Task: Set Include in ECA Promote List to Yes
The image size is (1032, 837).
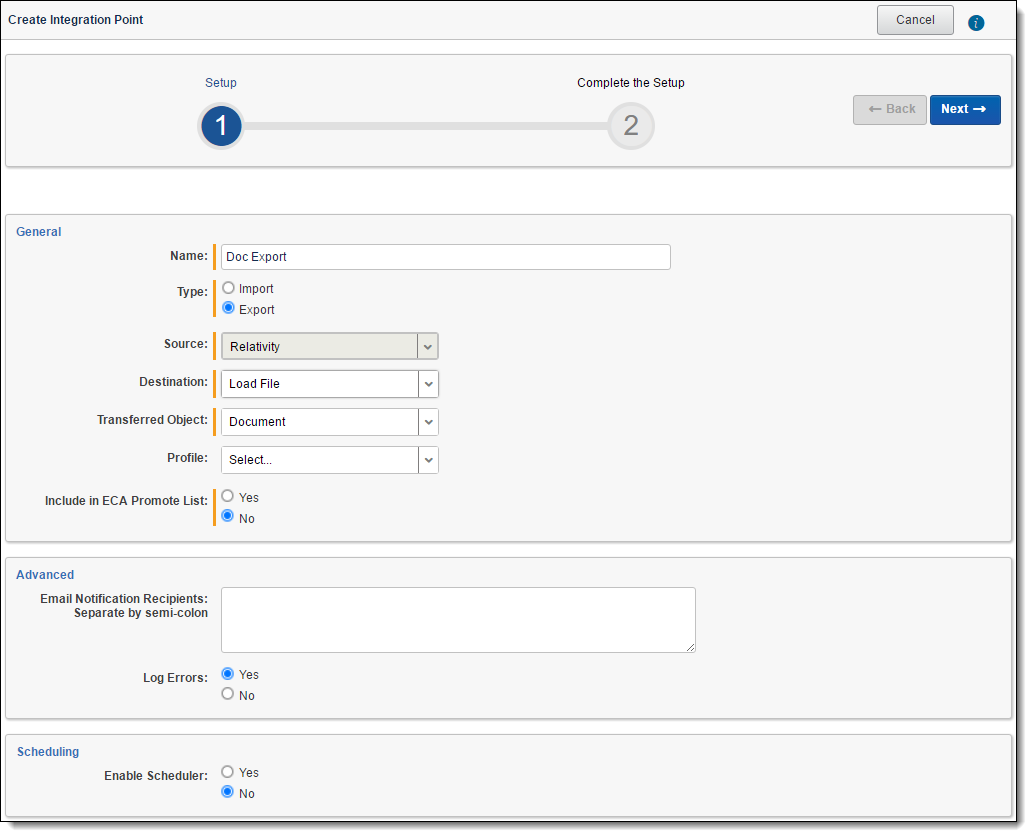Action: coord(229,497)
